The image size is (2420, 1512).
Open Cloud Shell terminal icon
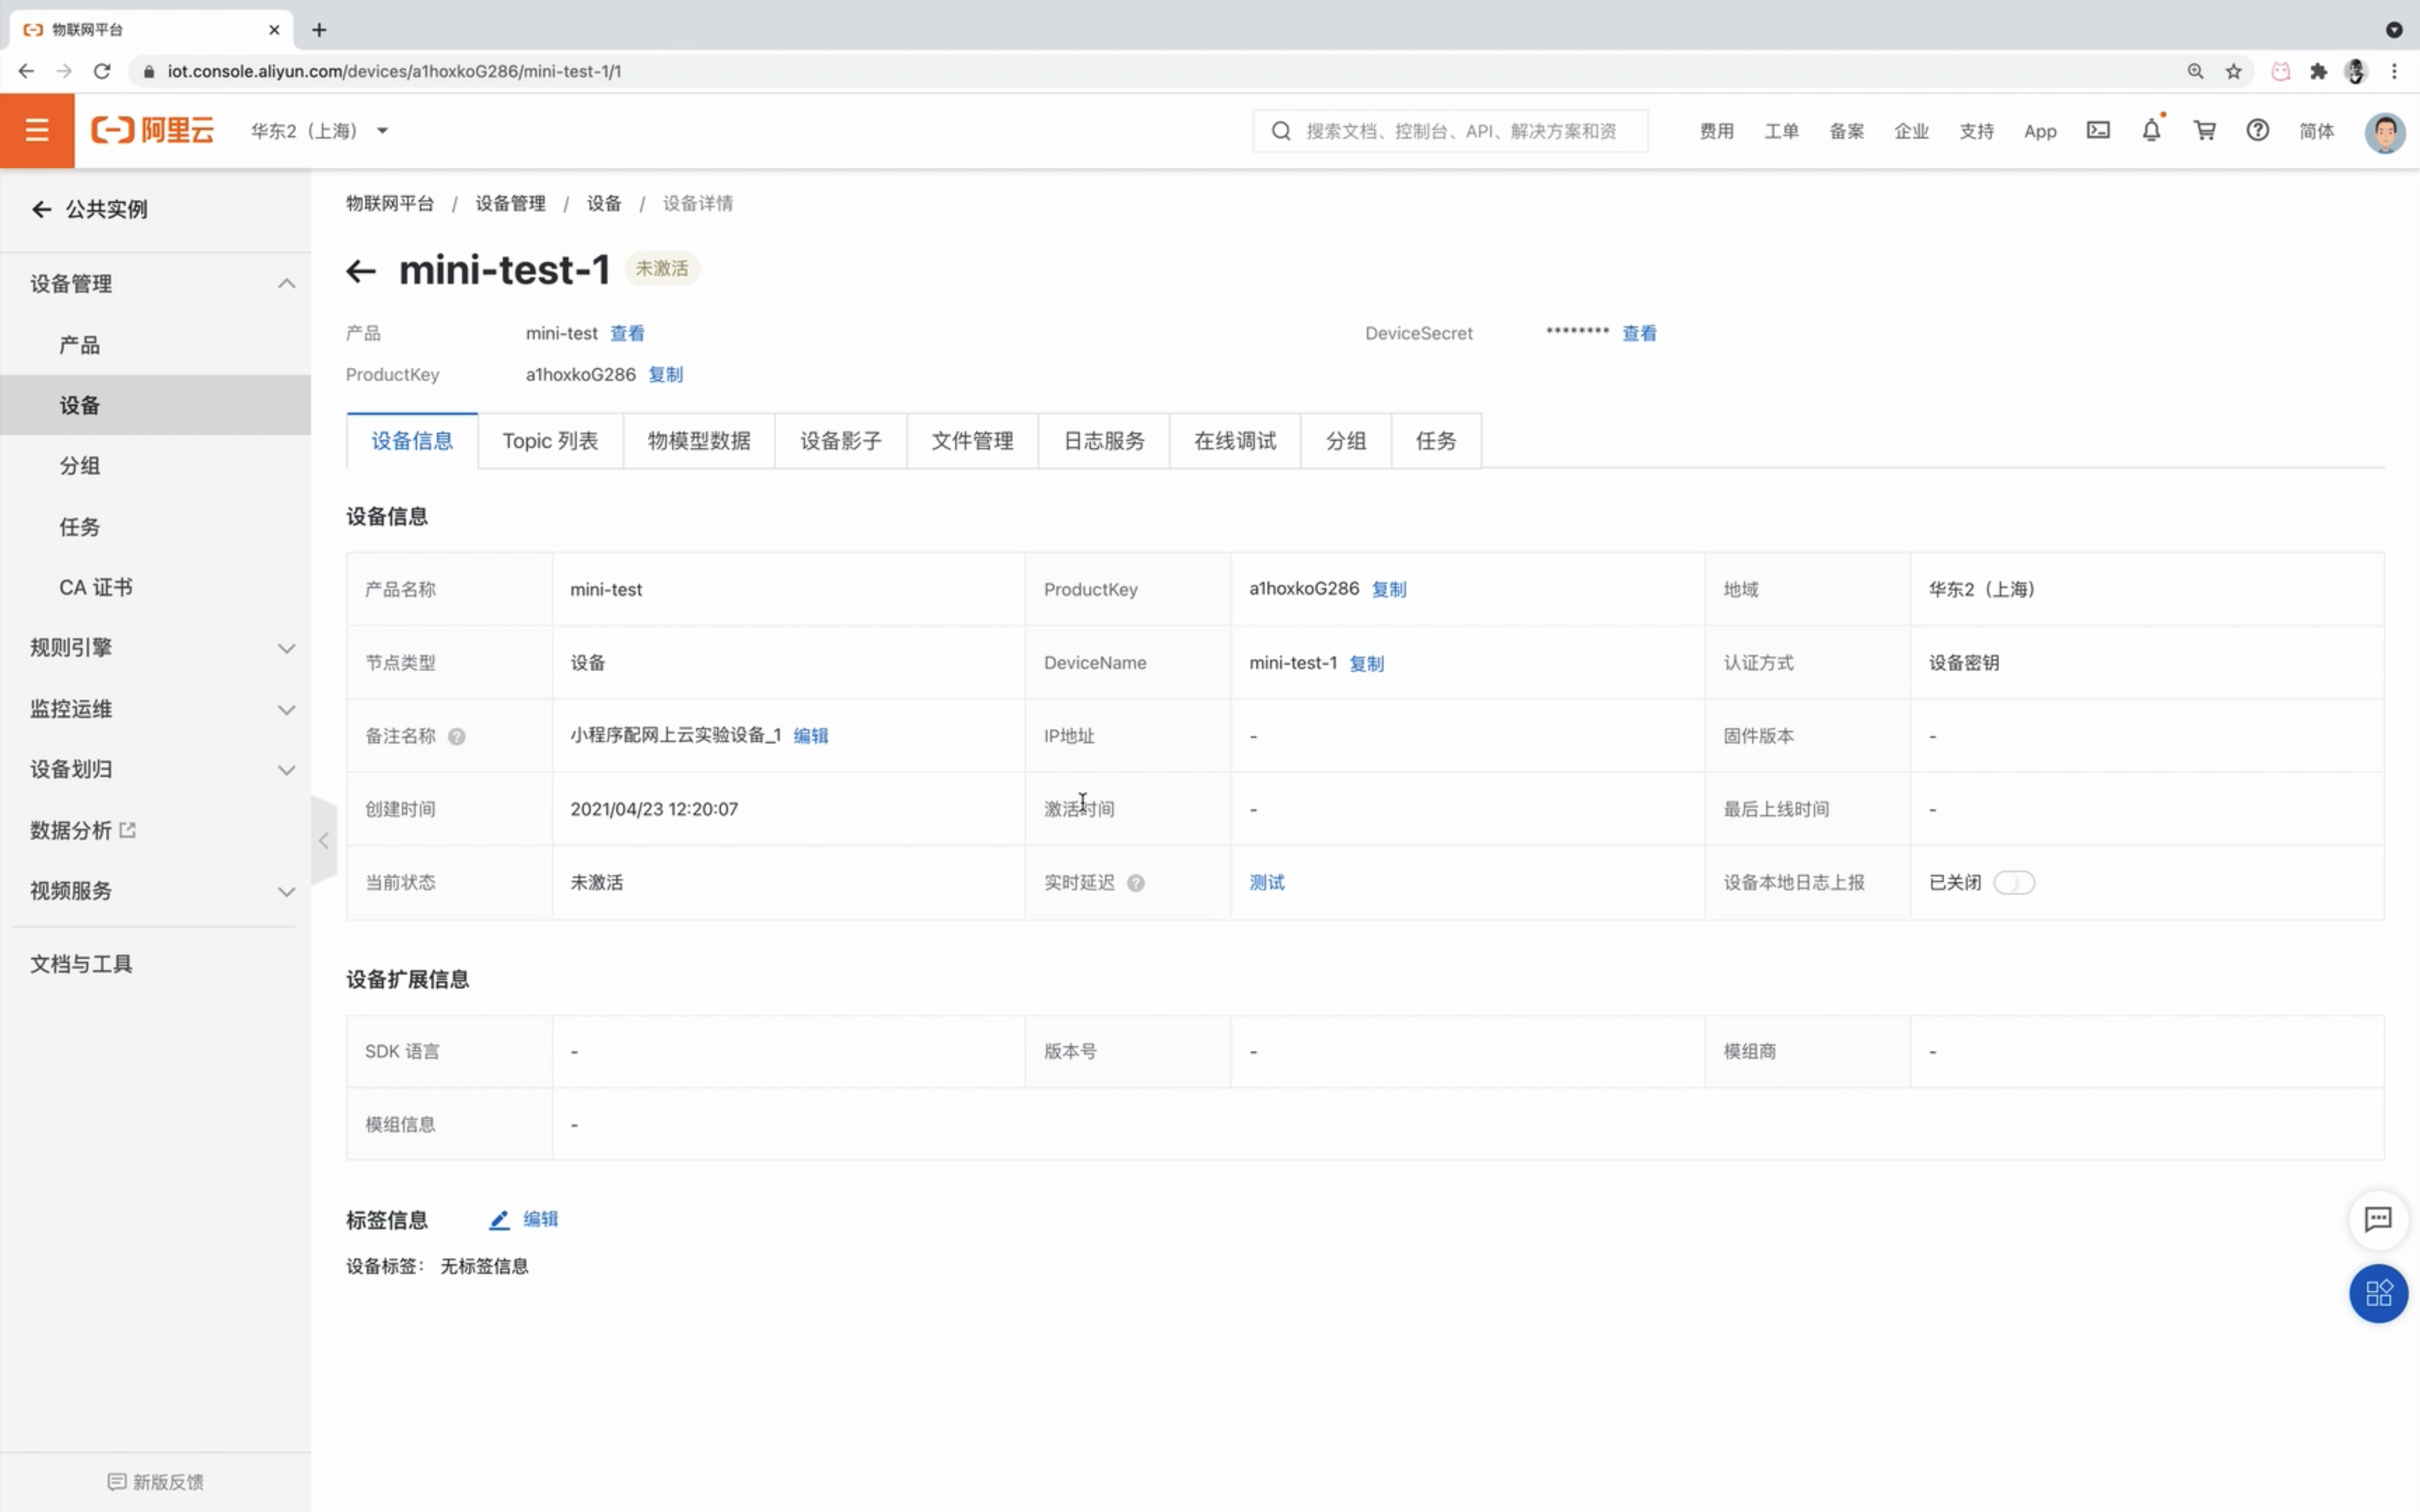coord(2098,130)
